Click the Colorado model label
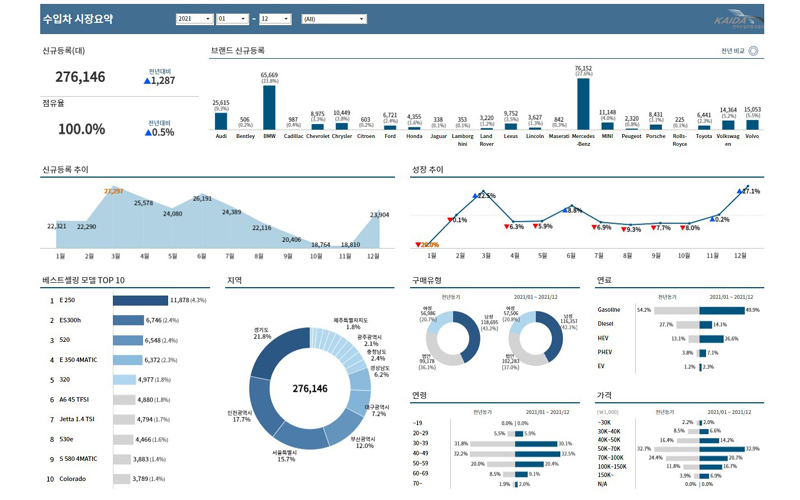This screenshot has height=500, width=800. click(x=72, y=479)
